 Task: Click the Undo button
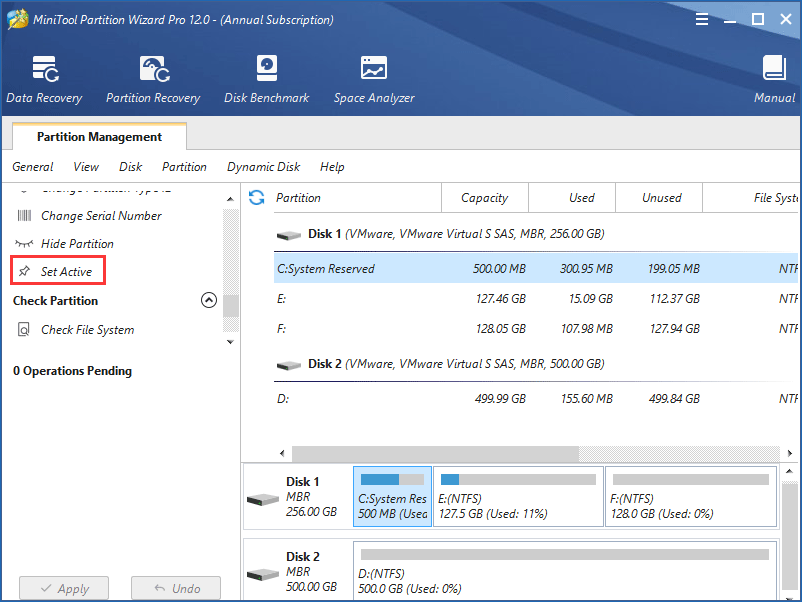(176, 588)
